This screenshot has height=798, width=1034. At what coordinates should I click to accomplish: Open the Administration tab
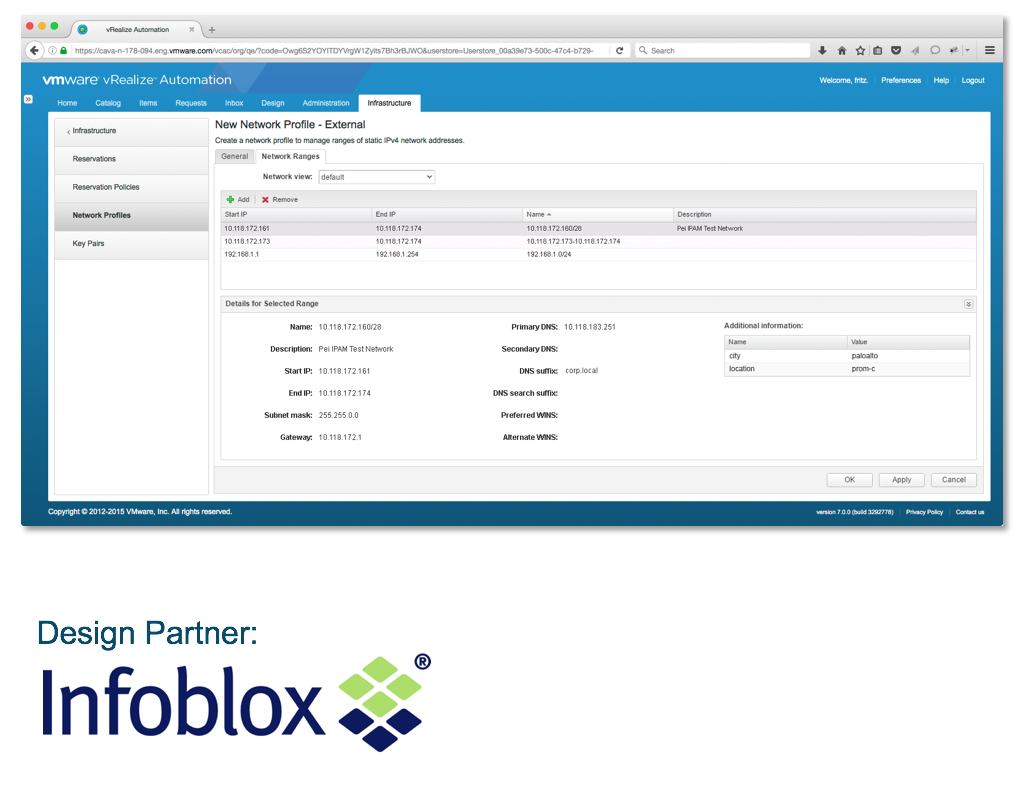[325, 103]
